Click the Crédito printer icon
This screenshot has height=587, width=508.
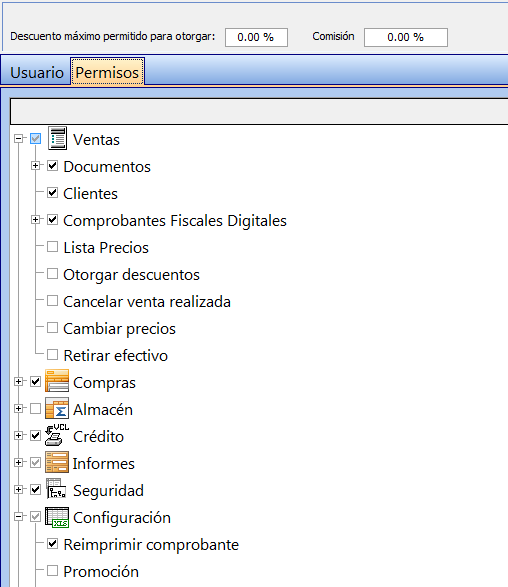point(57,435)
